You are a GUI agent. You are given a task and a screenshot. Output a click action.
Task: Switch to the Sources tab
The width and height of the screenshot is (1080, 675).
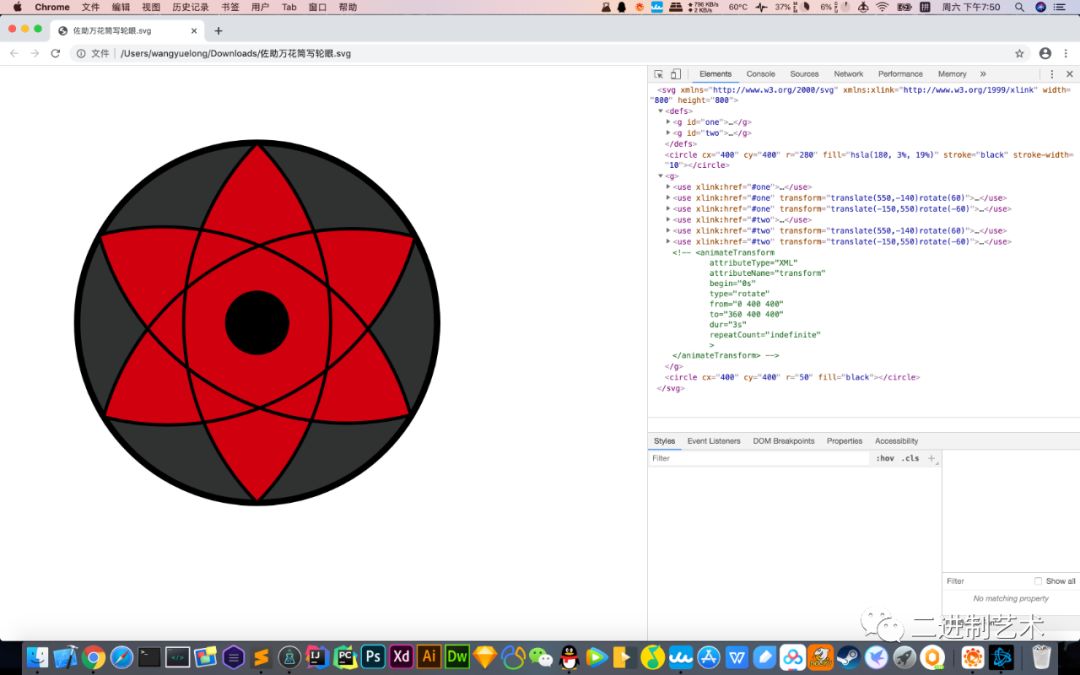[804, 74]
